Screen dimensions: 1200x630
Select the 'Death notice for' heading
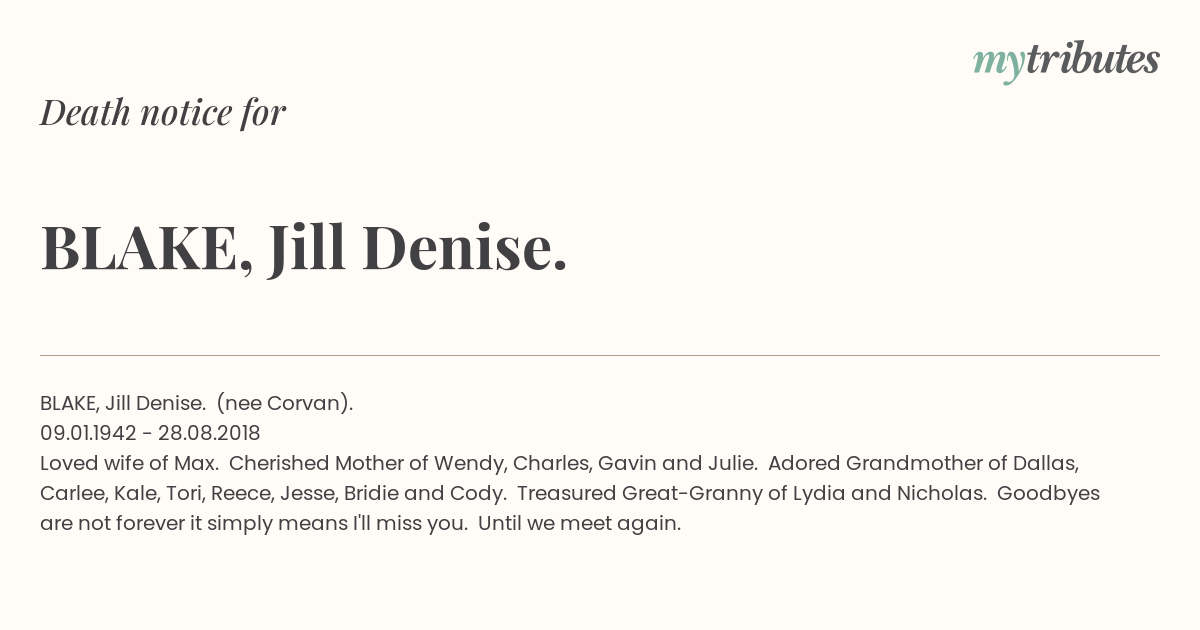[x=163, y=112]
